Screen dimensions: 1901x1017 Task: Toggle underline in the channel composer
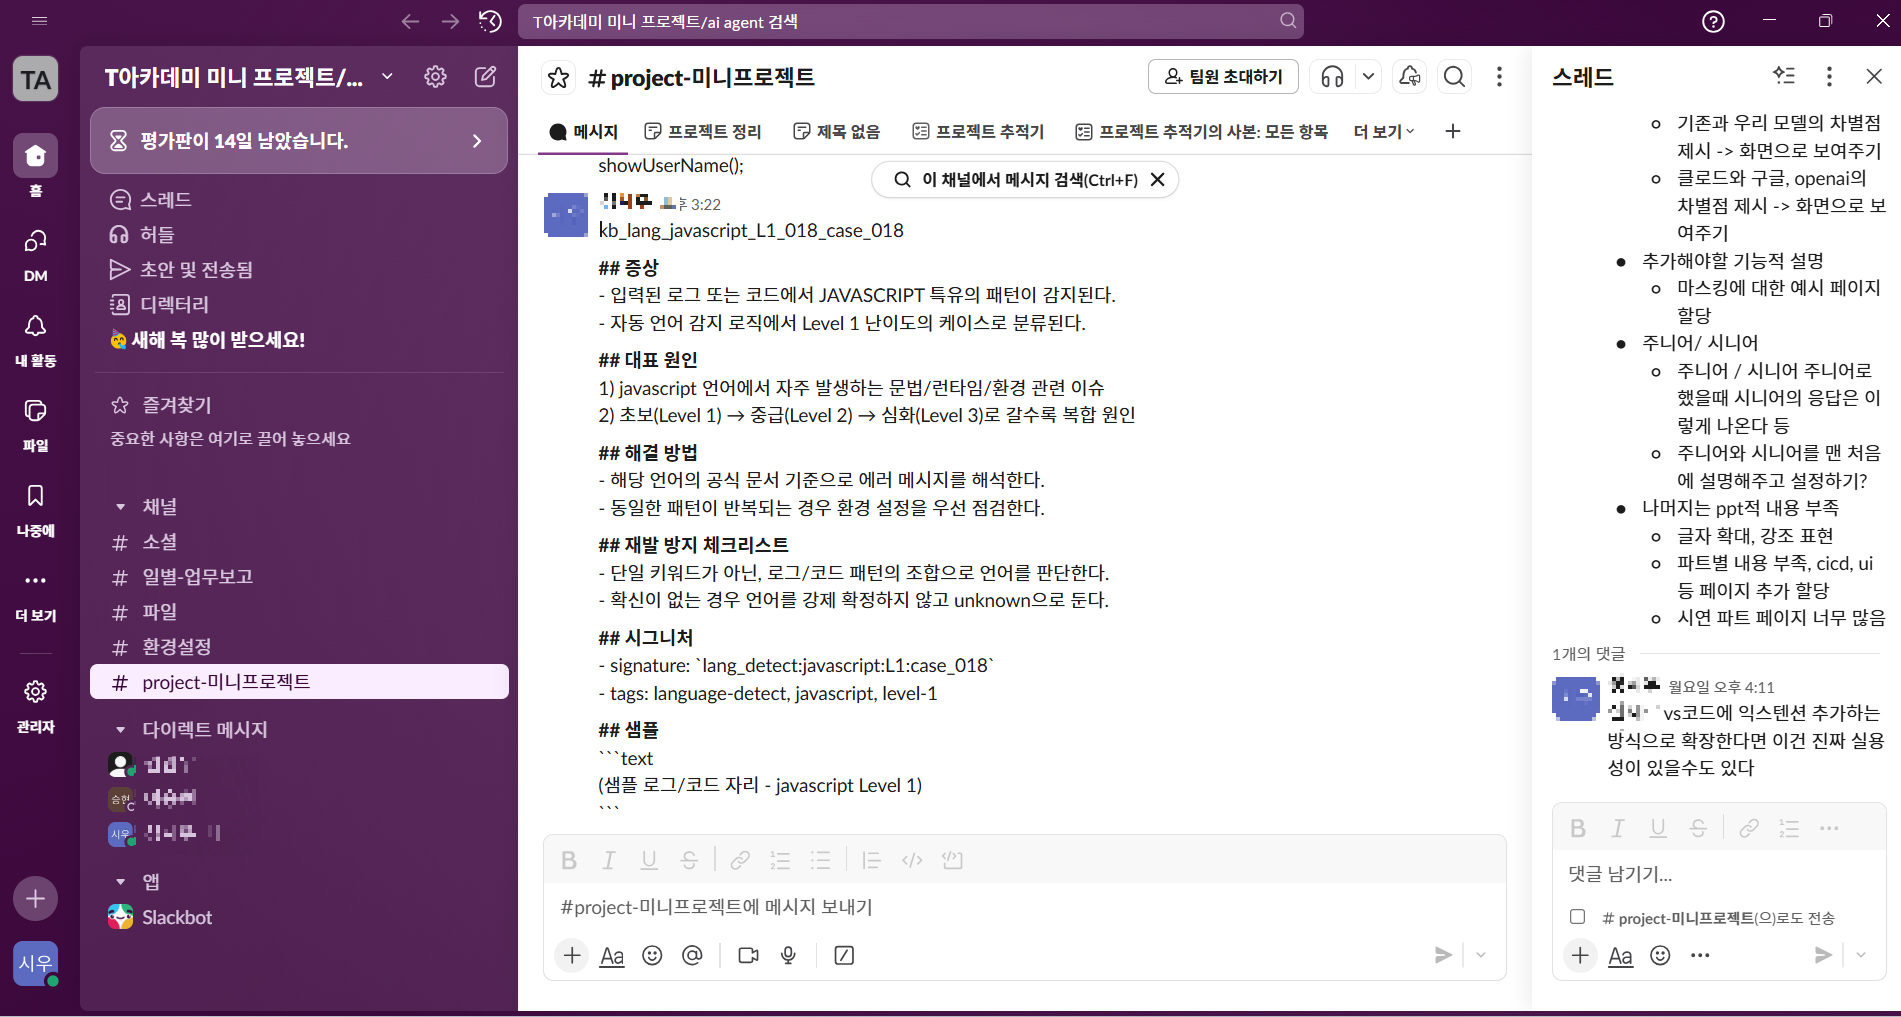tap(649, 860)
